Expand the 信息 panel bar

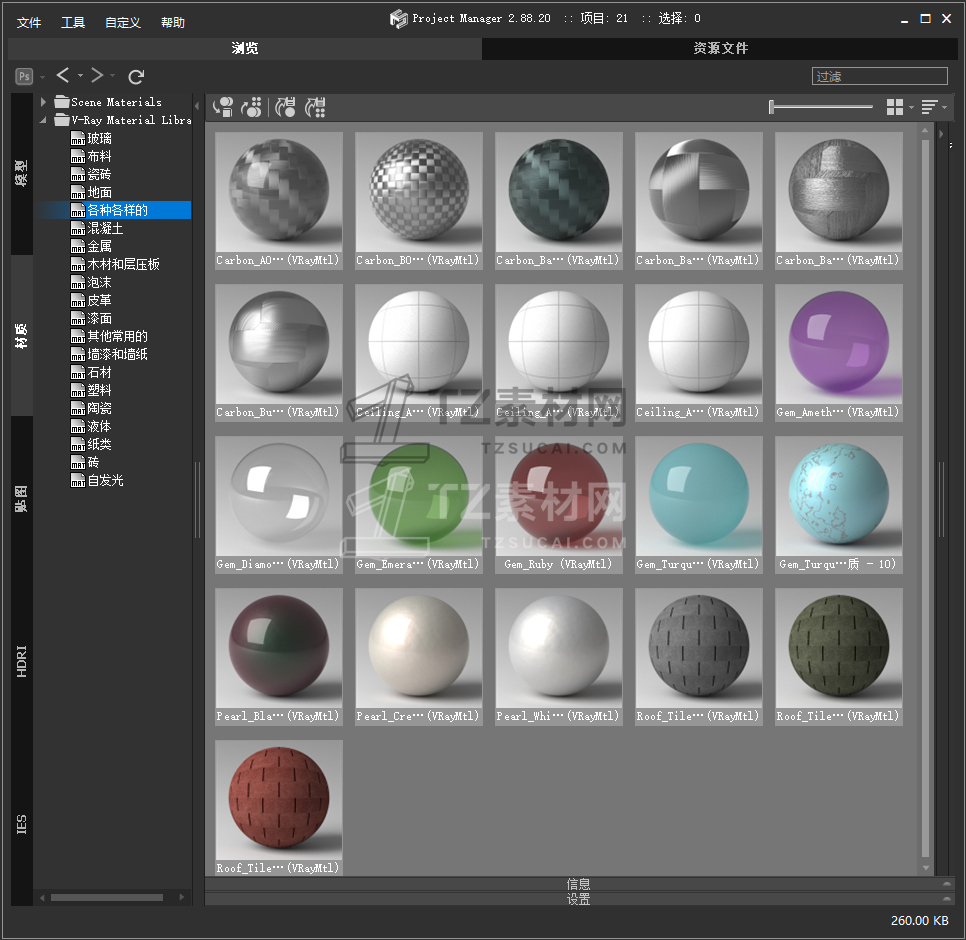click(578, 884)
